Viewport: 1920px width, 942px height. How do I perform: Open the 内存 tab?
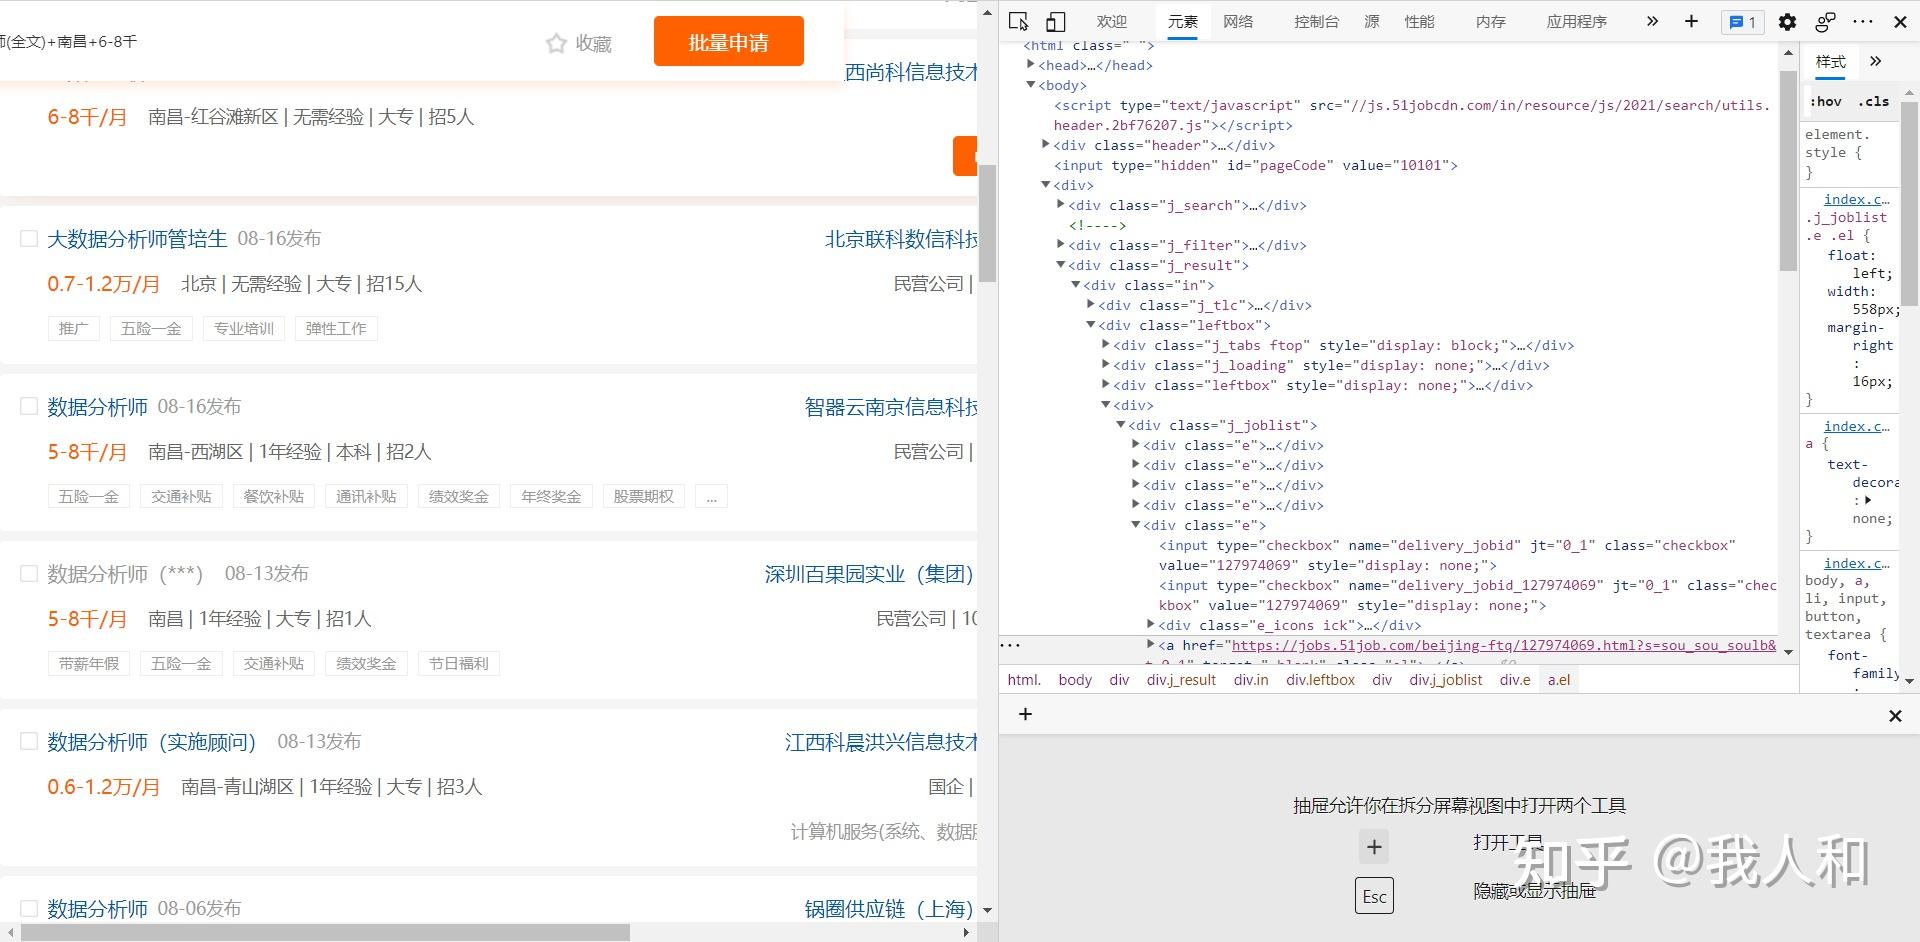coord(1490,22)
